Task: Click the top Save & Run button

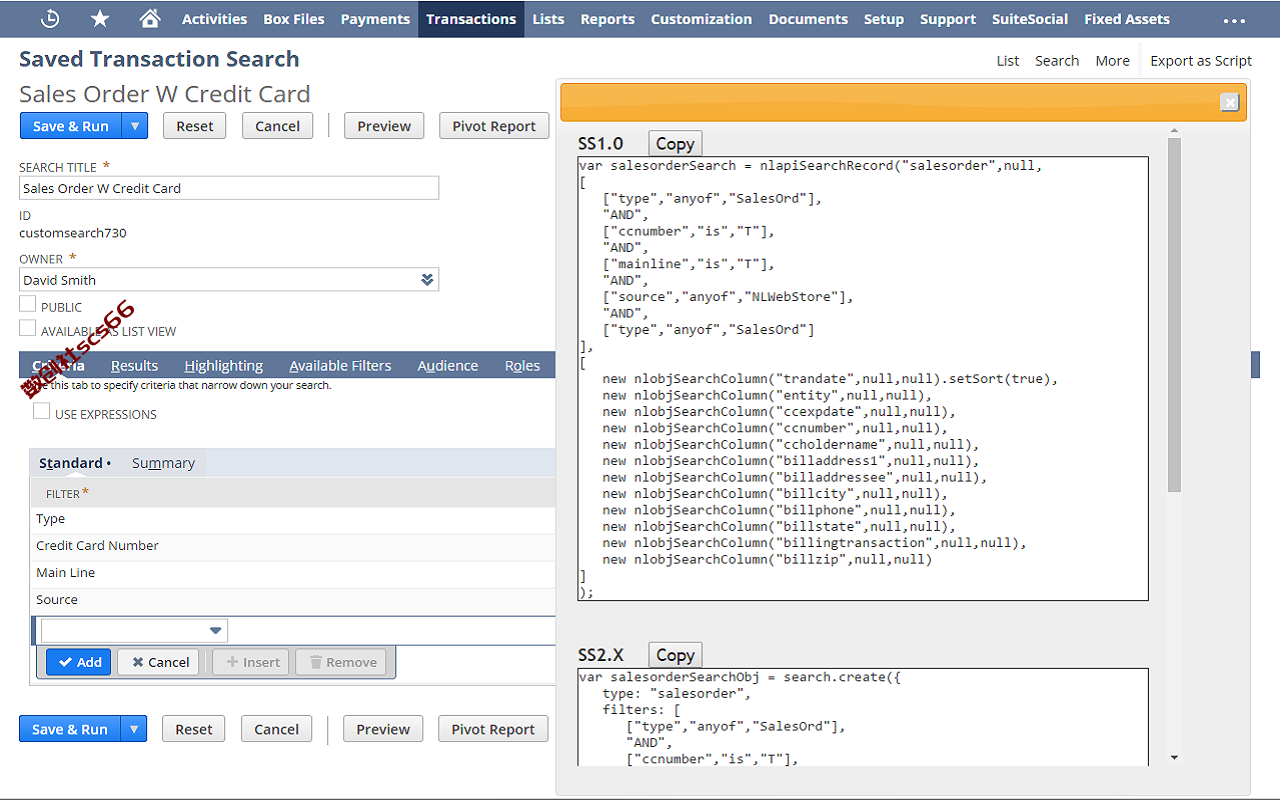Action: tap(71, 126)
